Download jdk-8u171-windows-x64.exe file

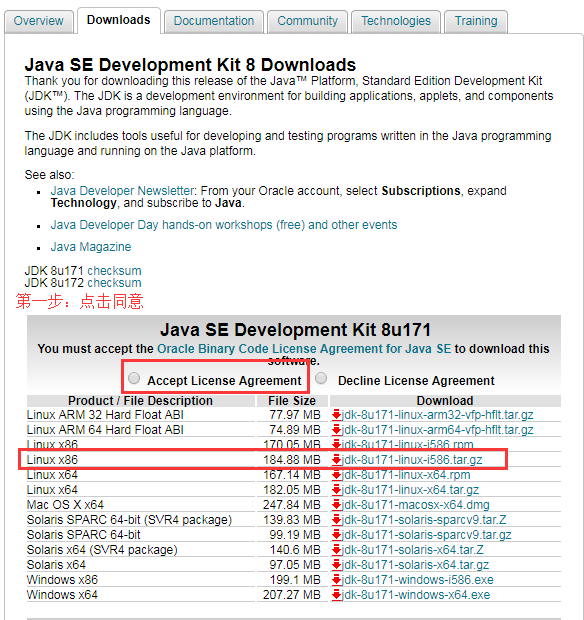416,595
